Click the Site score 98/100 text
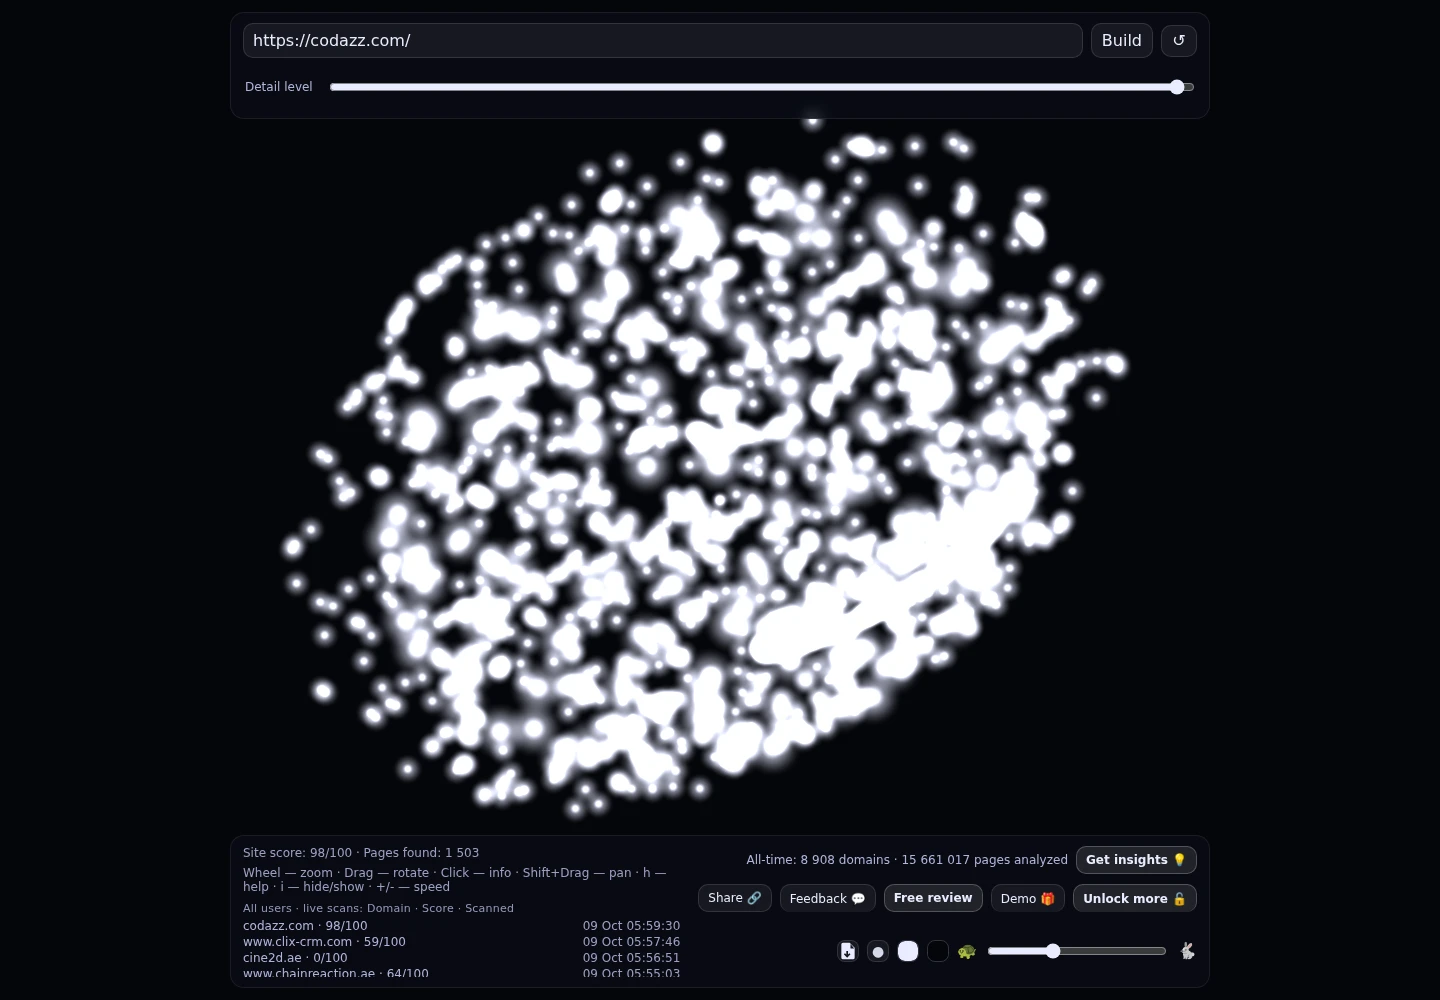 click(297, 853)
